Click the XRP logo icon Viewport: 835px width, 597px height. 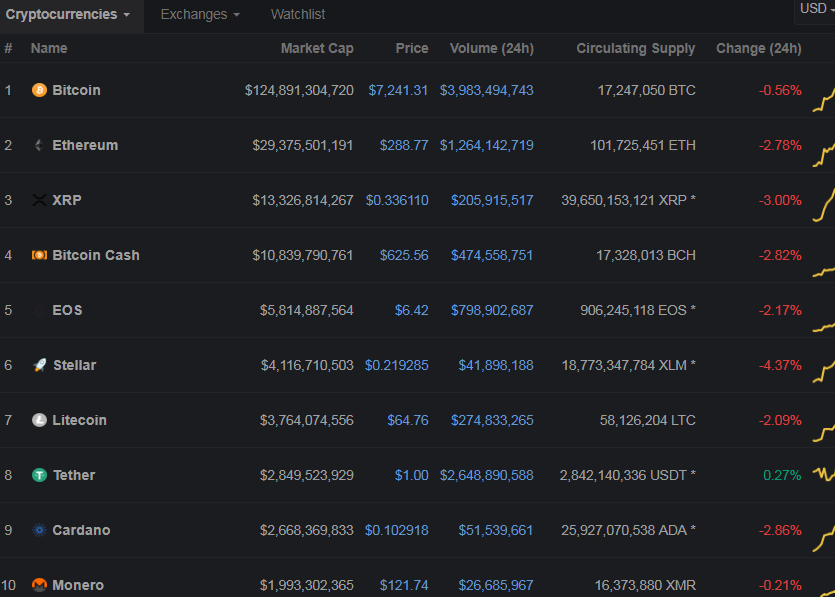39,200
